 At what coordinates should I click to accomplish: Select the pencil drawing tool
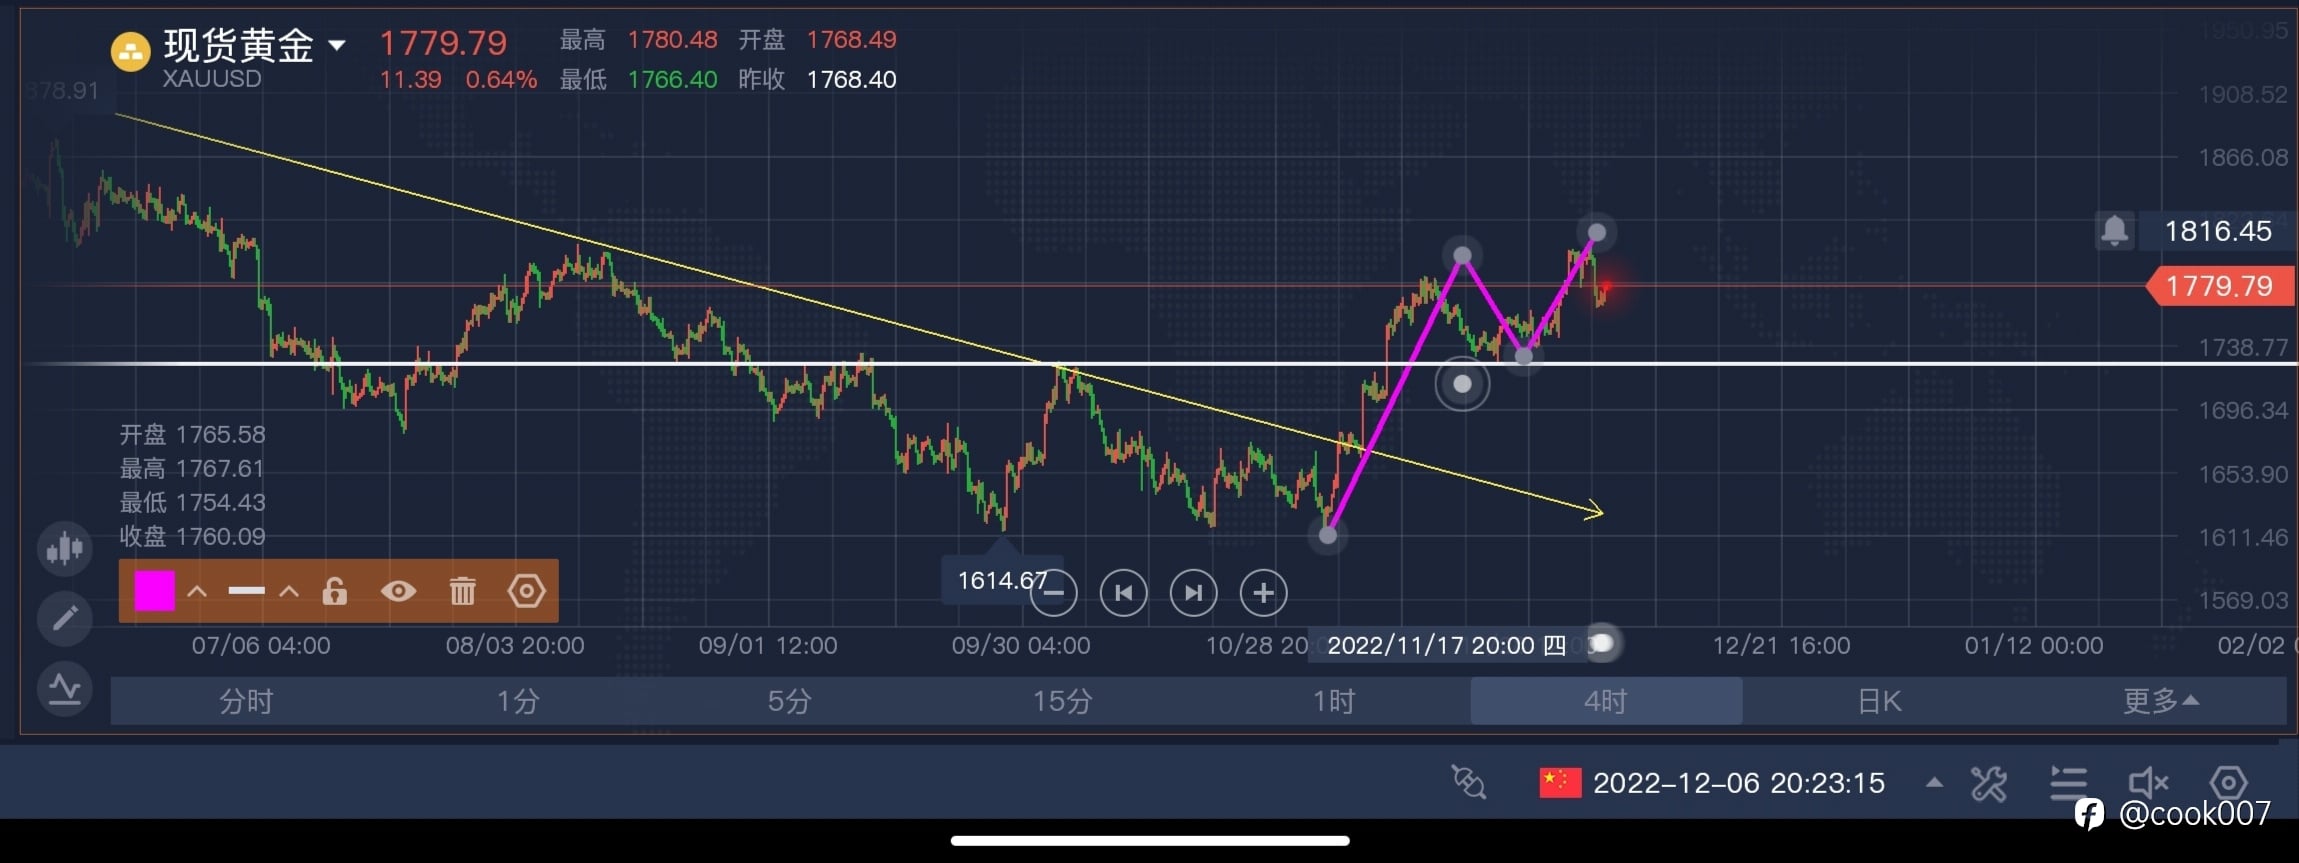pos(65,619)
